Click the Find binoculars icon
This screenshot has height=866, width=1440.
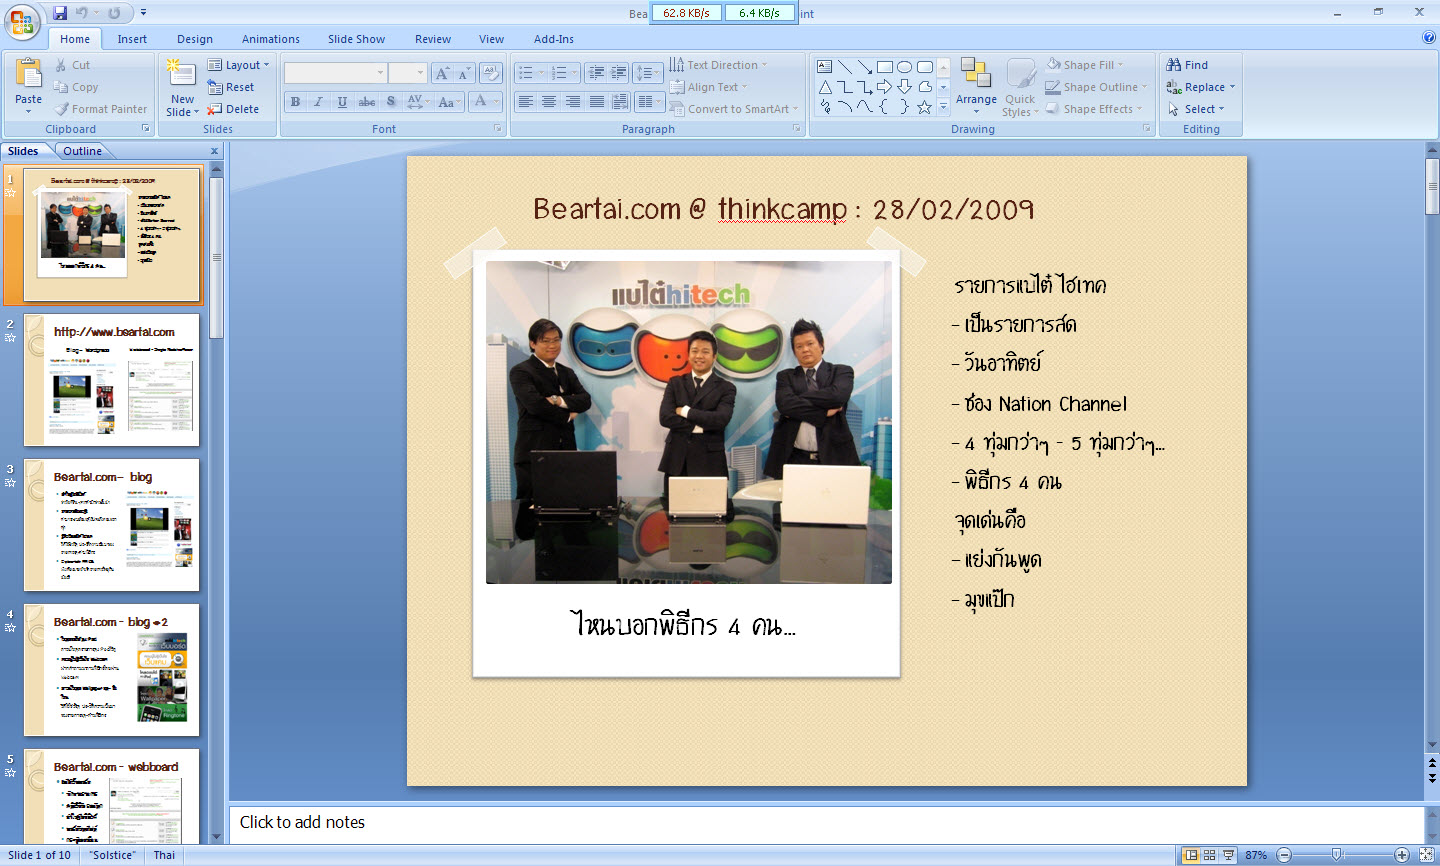[x=1174, y=65]
